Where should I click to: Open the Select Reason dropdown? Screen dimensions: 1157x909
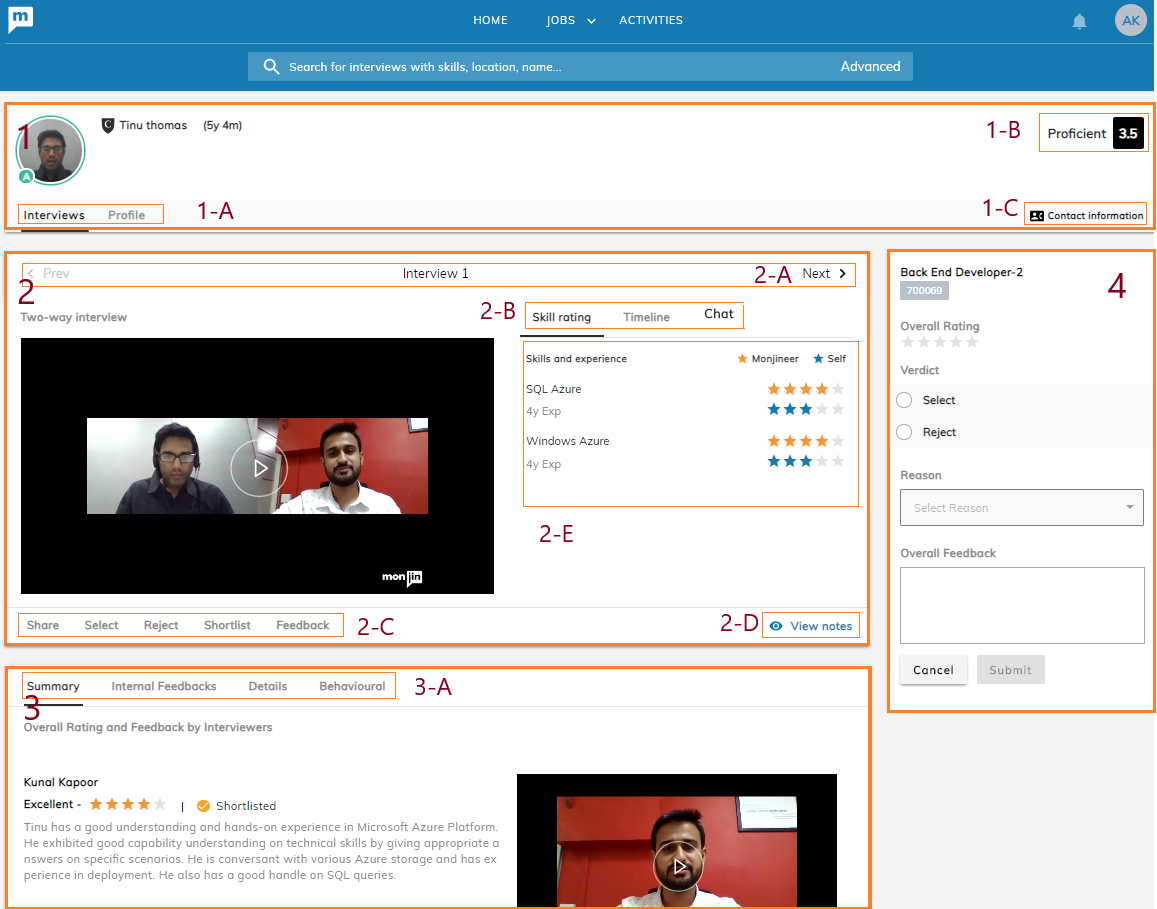click(x=1021, y=508)
